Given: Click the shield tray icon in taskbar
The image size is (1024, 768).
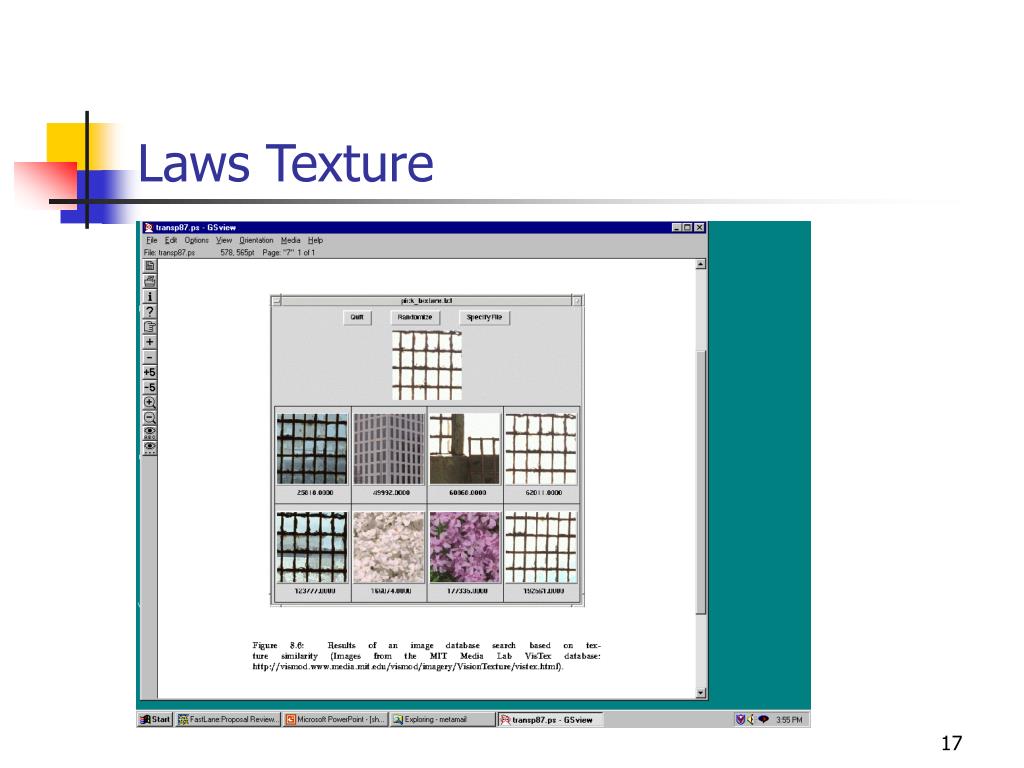Looking at the screenshot, I should click(x=740, y=719).
